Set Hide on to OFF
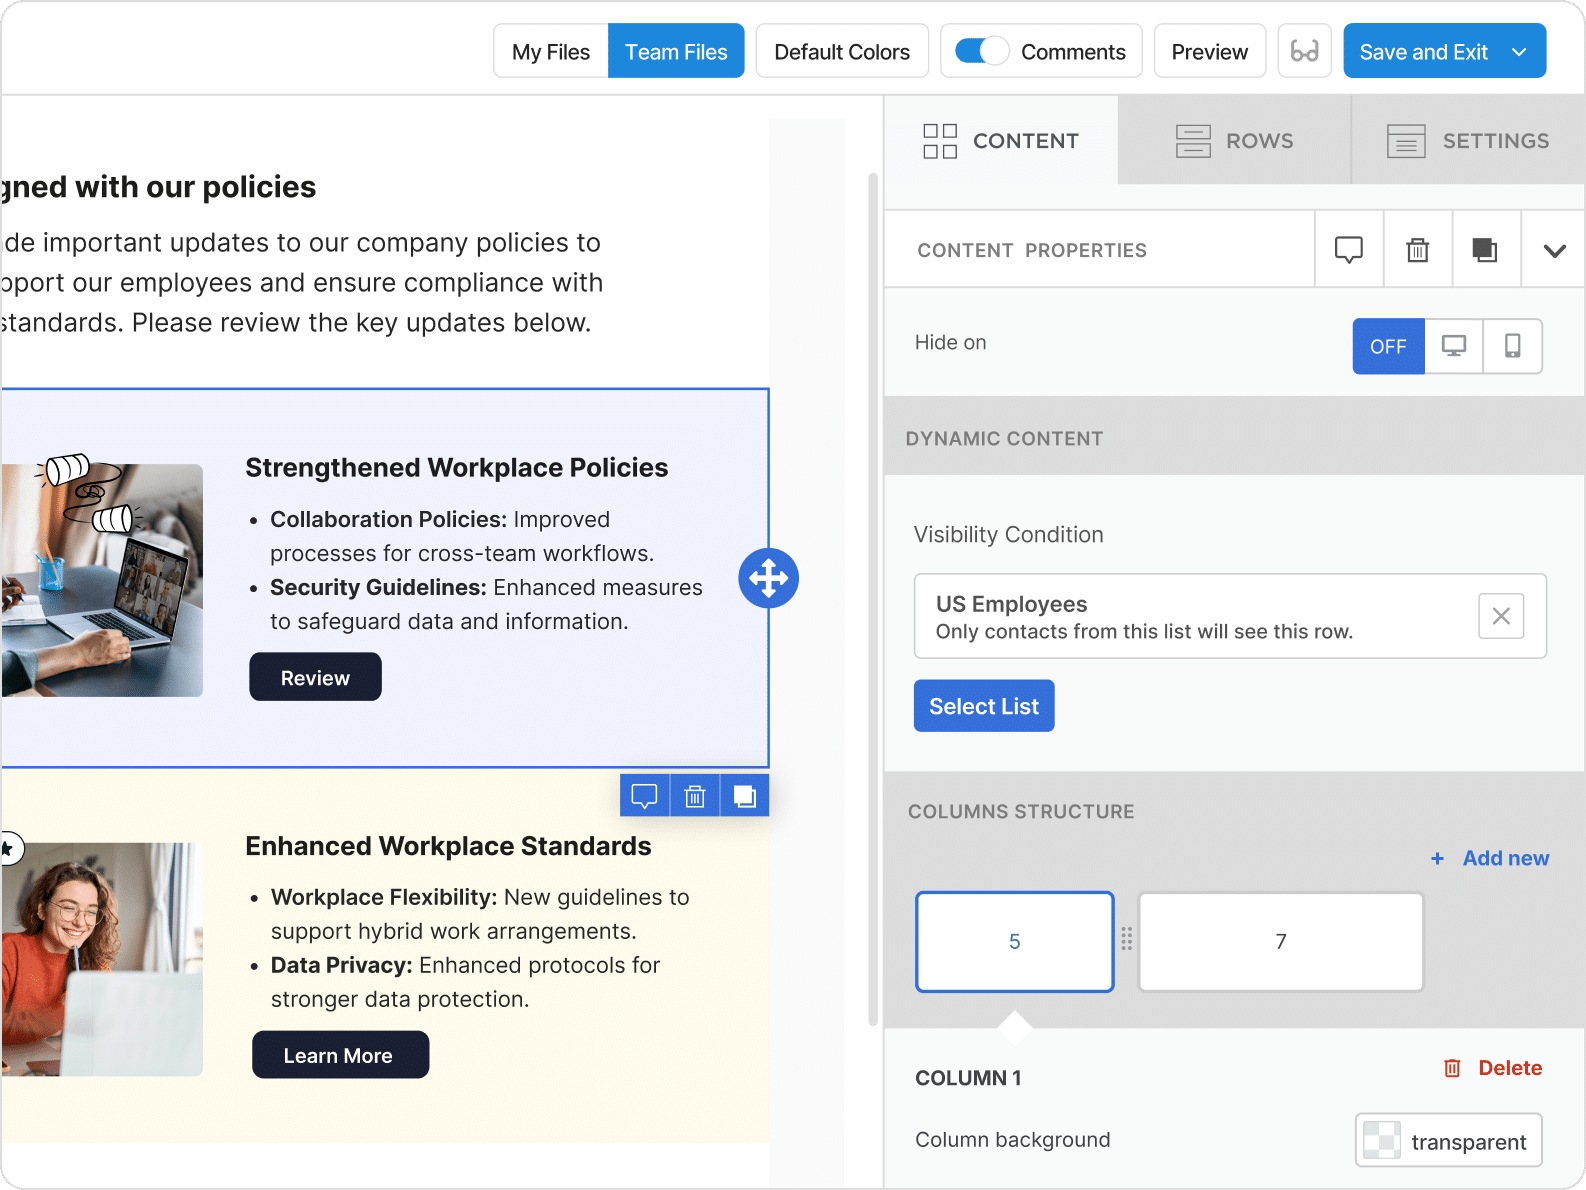 click(x=1388, y=346)
